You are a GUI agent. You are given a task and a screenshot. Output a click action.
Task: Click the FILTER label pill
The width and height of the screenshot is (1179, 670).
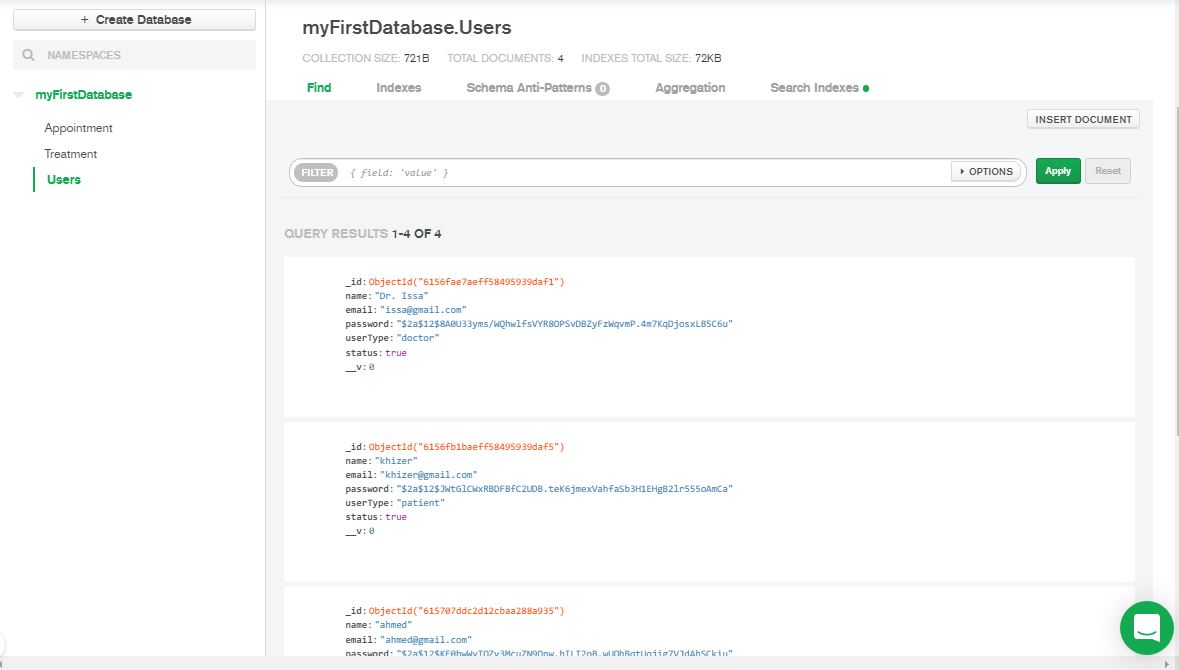point(317,172)
